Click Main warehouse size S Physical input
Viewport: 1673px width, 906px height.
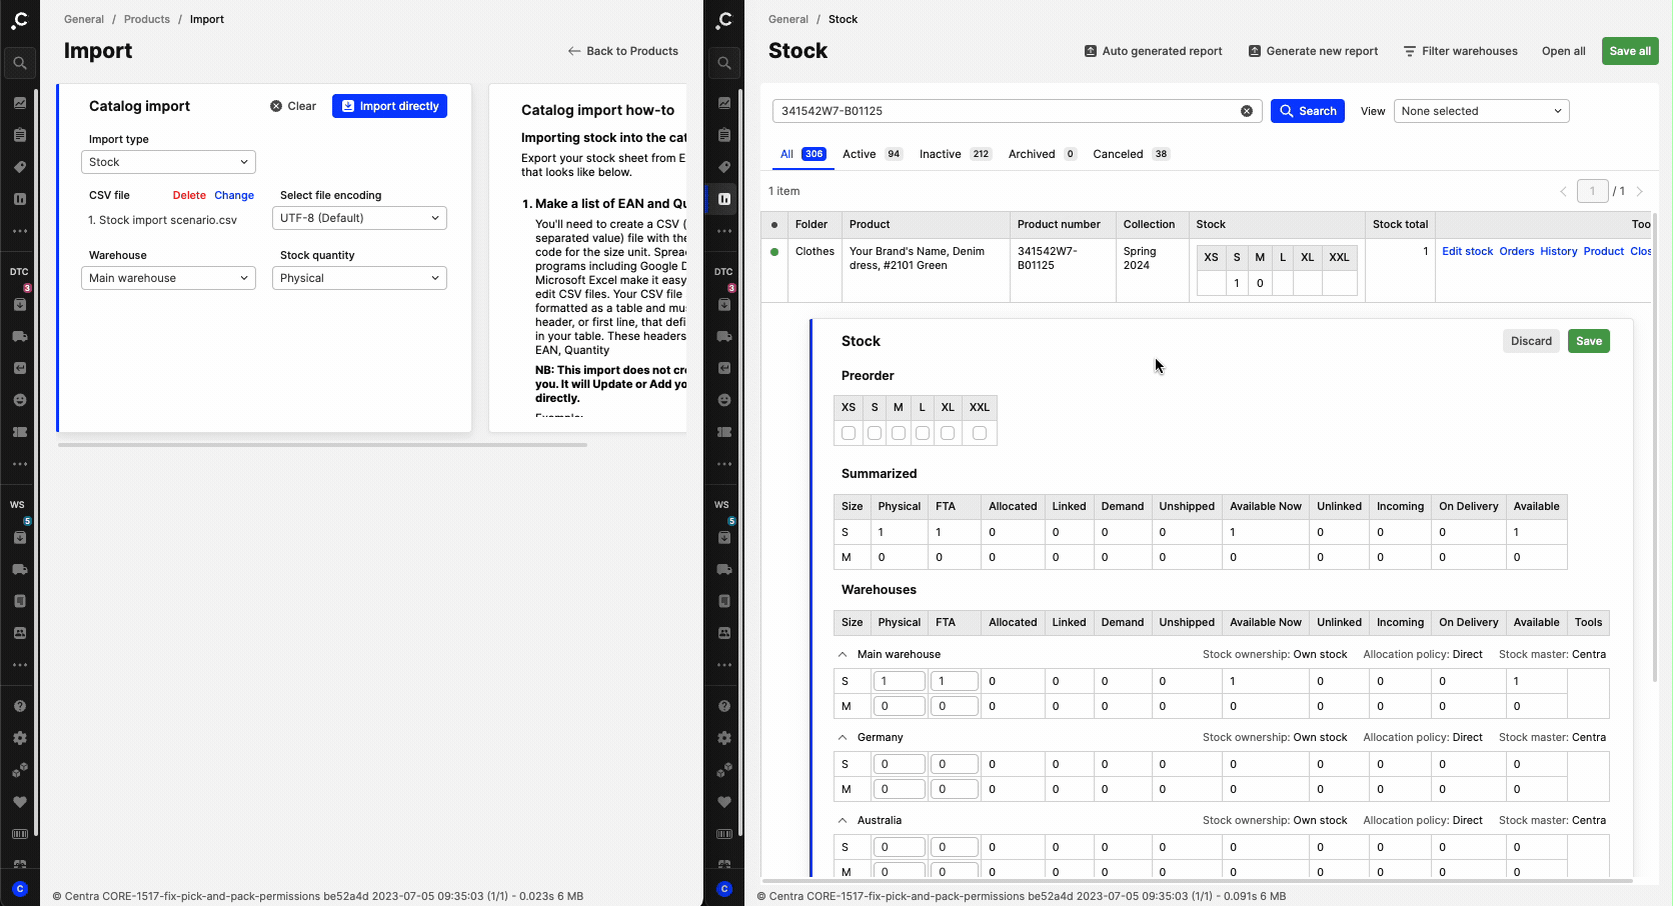tap(898, 681)
